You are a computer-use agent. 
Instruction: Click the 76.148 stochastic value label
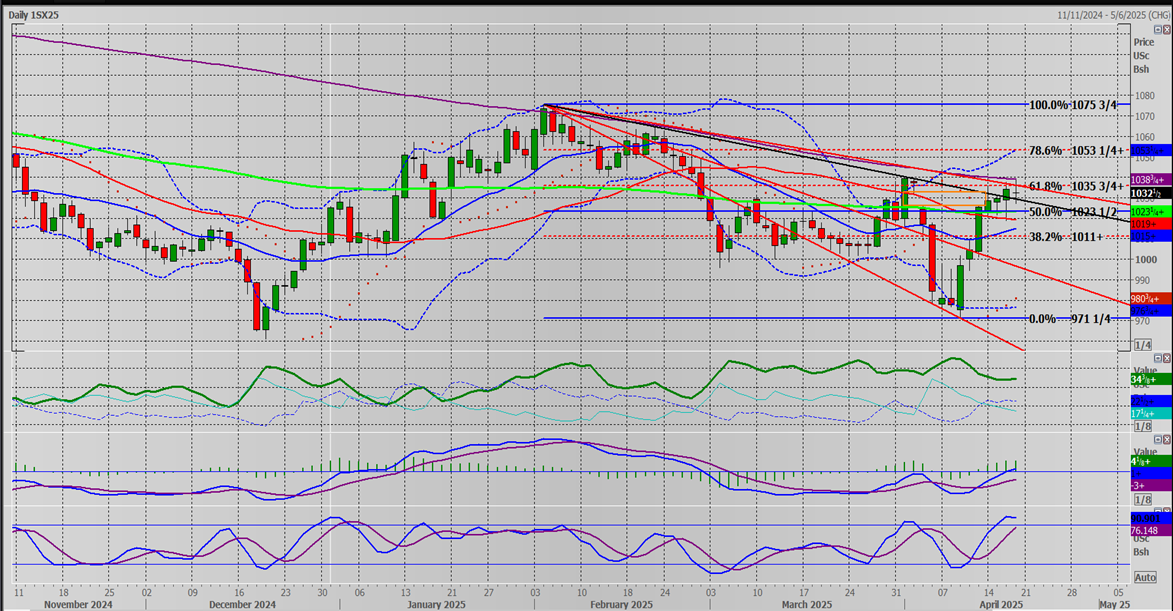1144,530
